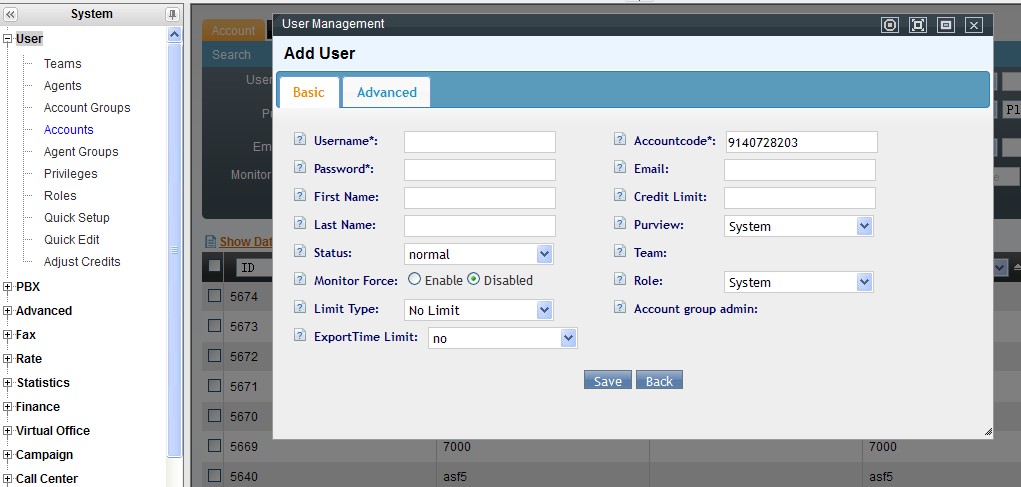Image resolution: width=1021 pixels, height=487 pixels.
Task: Click help icon beside Accountcode label
Action: pos(620,141)
